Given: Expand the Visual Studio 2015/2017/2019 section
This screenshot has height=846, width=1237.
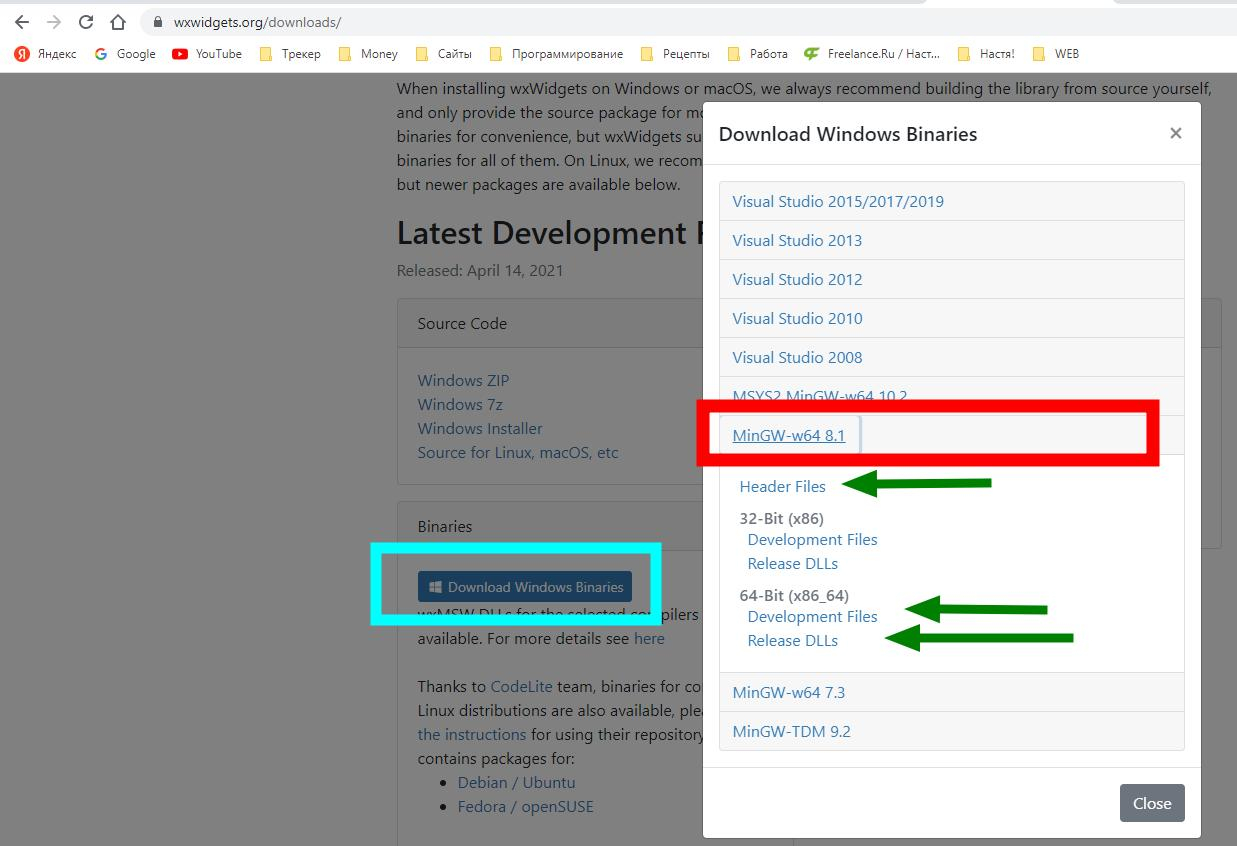Looking at the screenshot, I should point(837,201).
